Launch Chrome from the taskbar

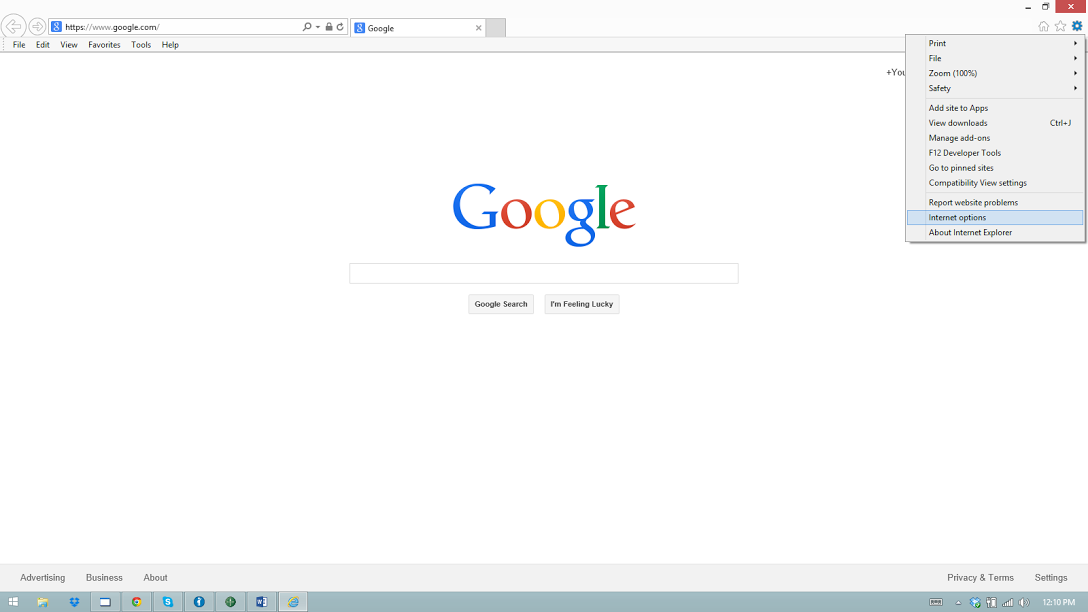tap(137, 602)
